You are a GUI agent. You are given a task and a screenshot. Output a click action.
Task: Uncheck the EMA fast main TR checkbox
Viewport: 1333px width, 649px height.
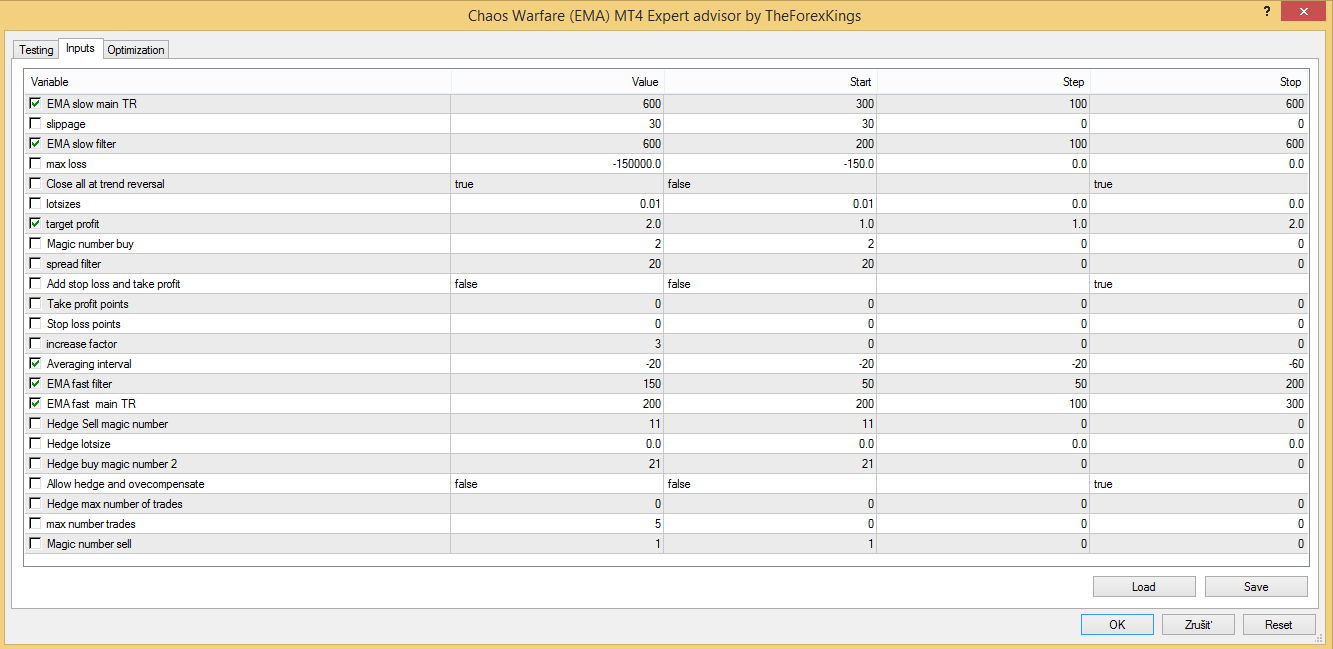36,404
